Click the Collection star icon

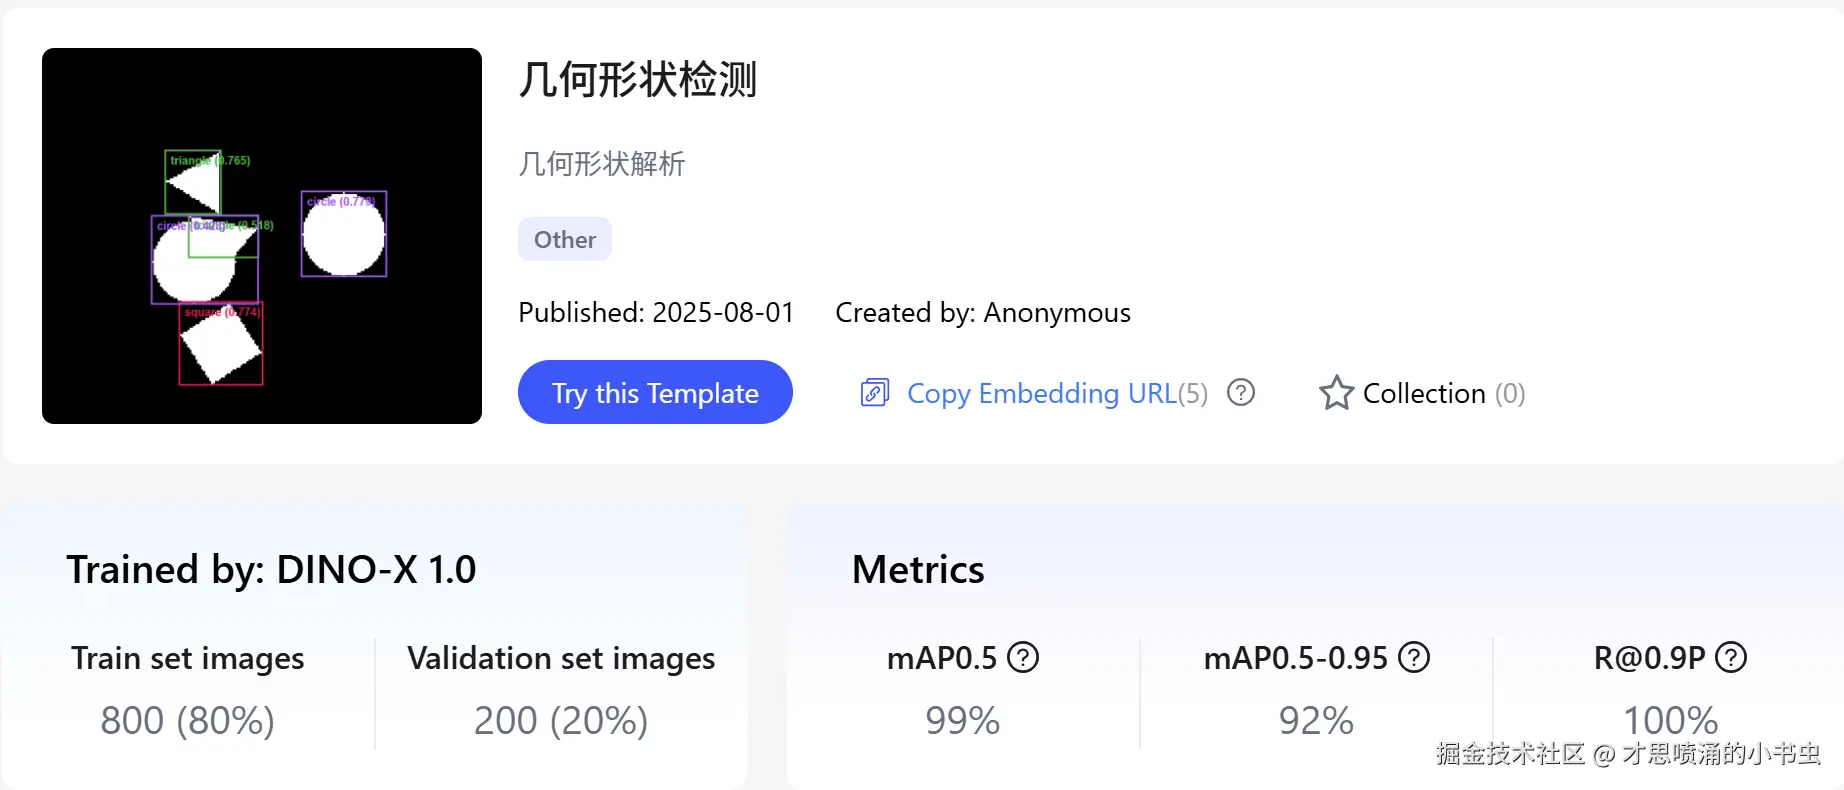coord(1337,393)
